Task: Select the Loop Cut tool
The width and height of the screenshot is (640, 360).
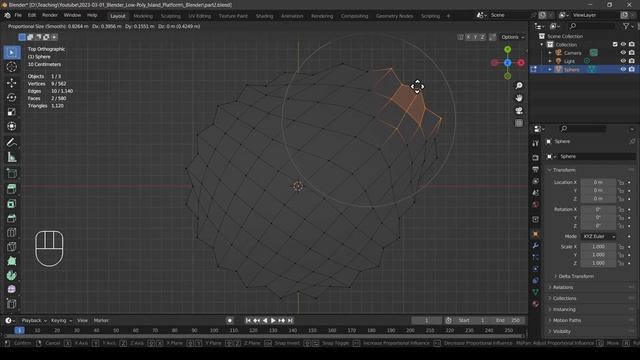Action: click(x=12, y=232)
